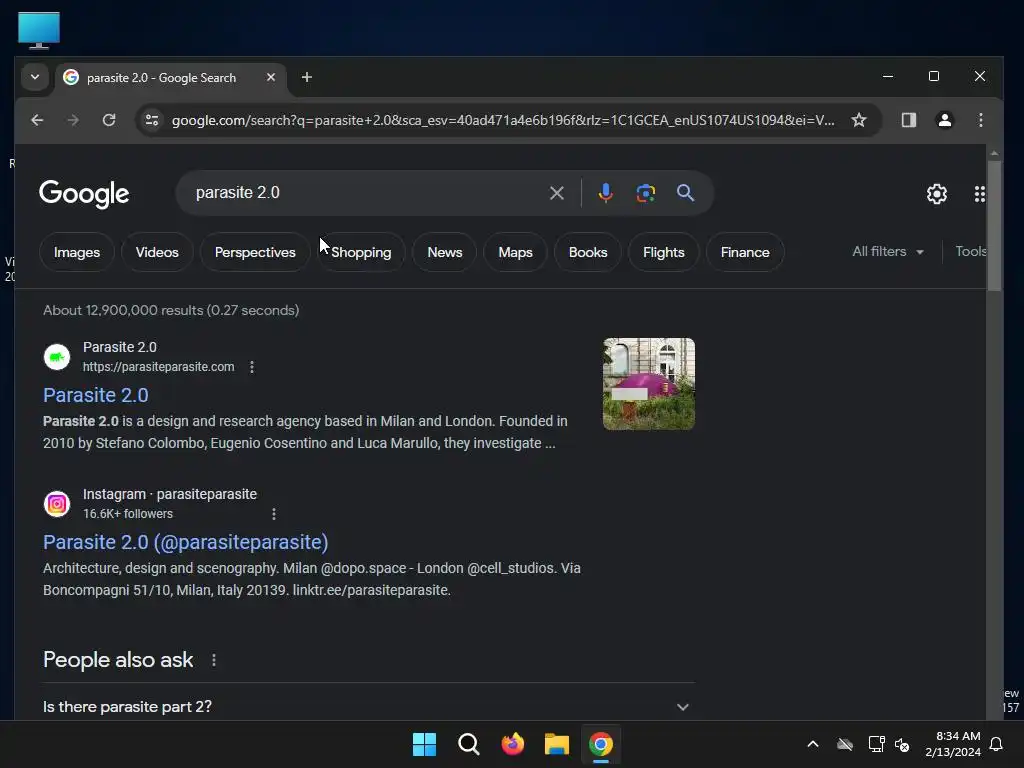Click the parasite site favicon
The height and width of the screenshot is (768, 1024).
click(x=57, y=357)
